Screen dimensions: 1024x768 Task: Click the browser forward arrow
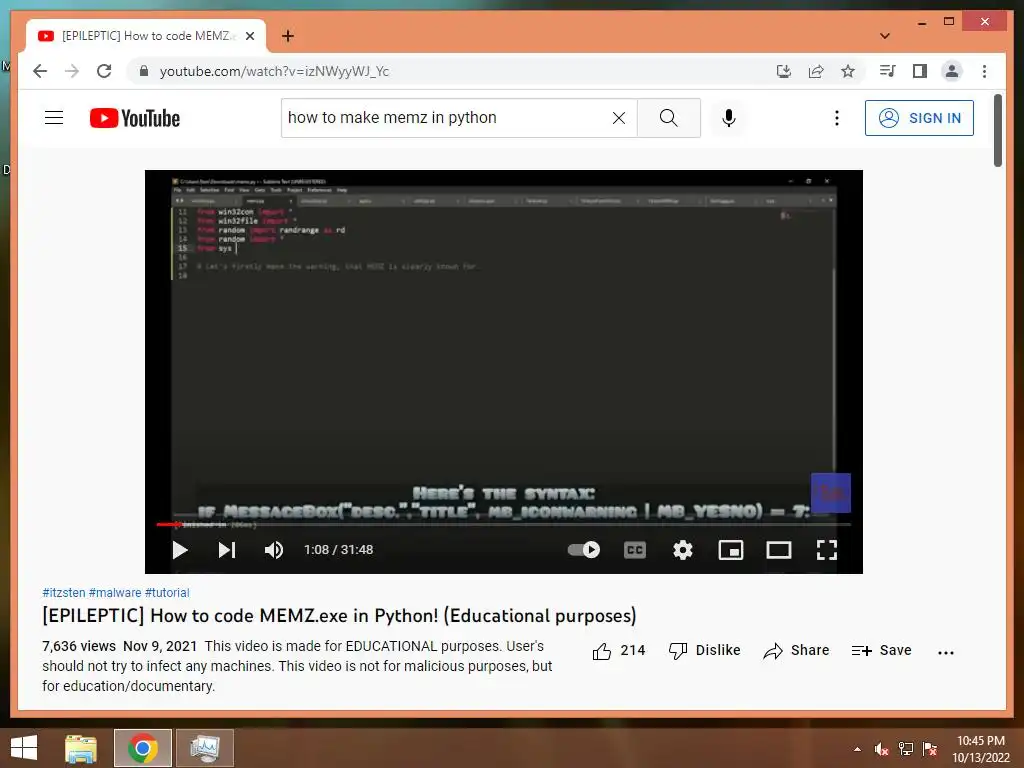tap(72, 71)
